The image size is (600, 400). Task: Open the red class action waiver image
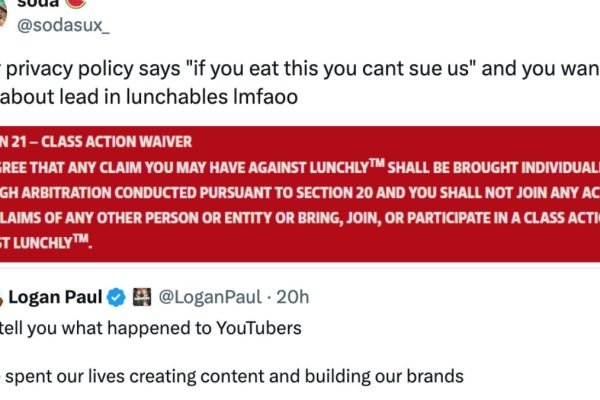(x=300, y=195)
